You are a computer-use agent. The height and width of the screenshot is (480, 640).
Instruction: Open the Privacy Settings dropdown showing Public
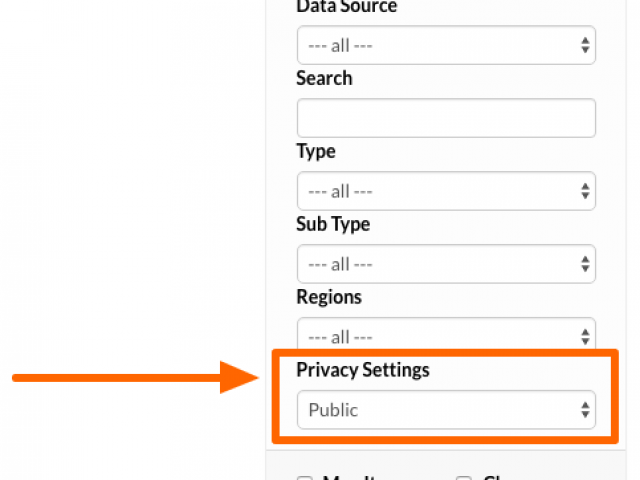click(446, 409)
